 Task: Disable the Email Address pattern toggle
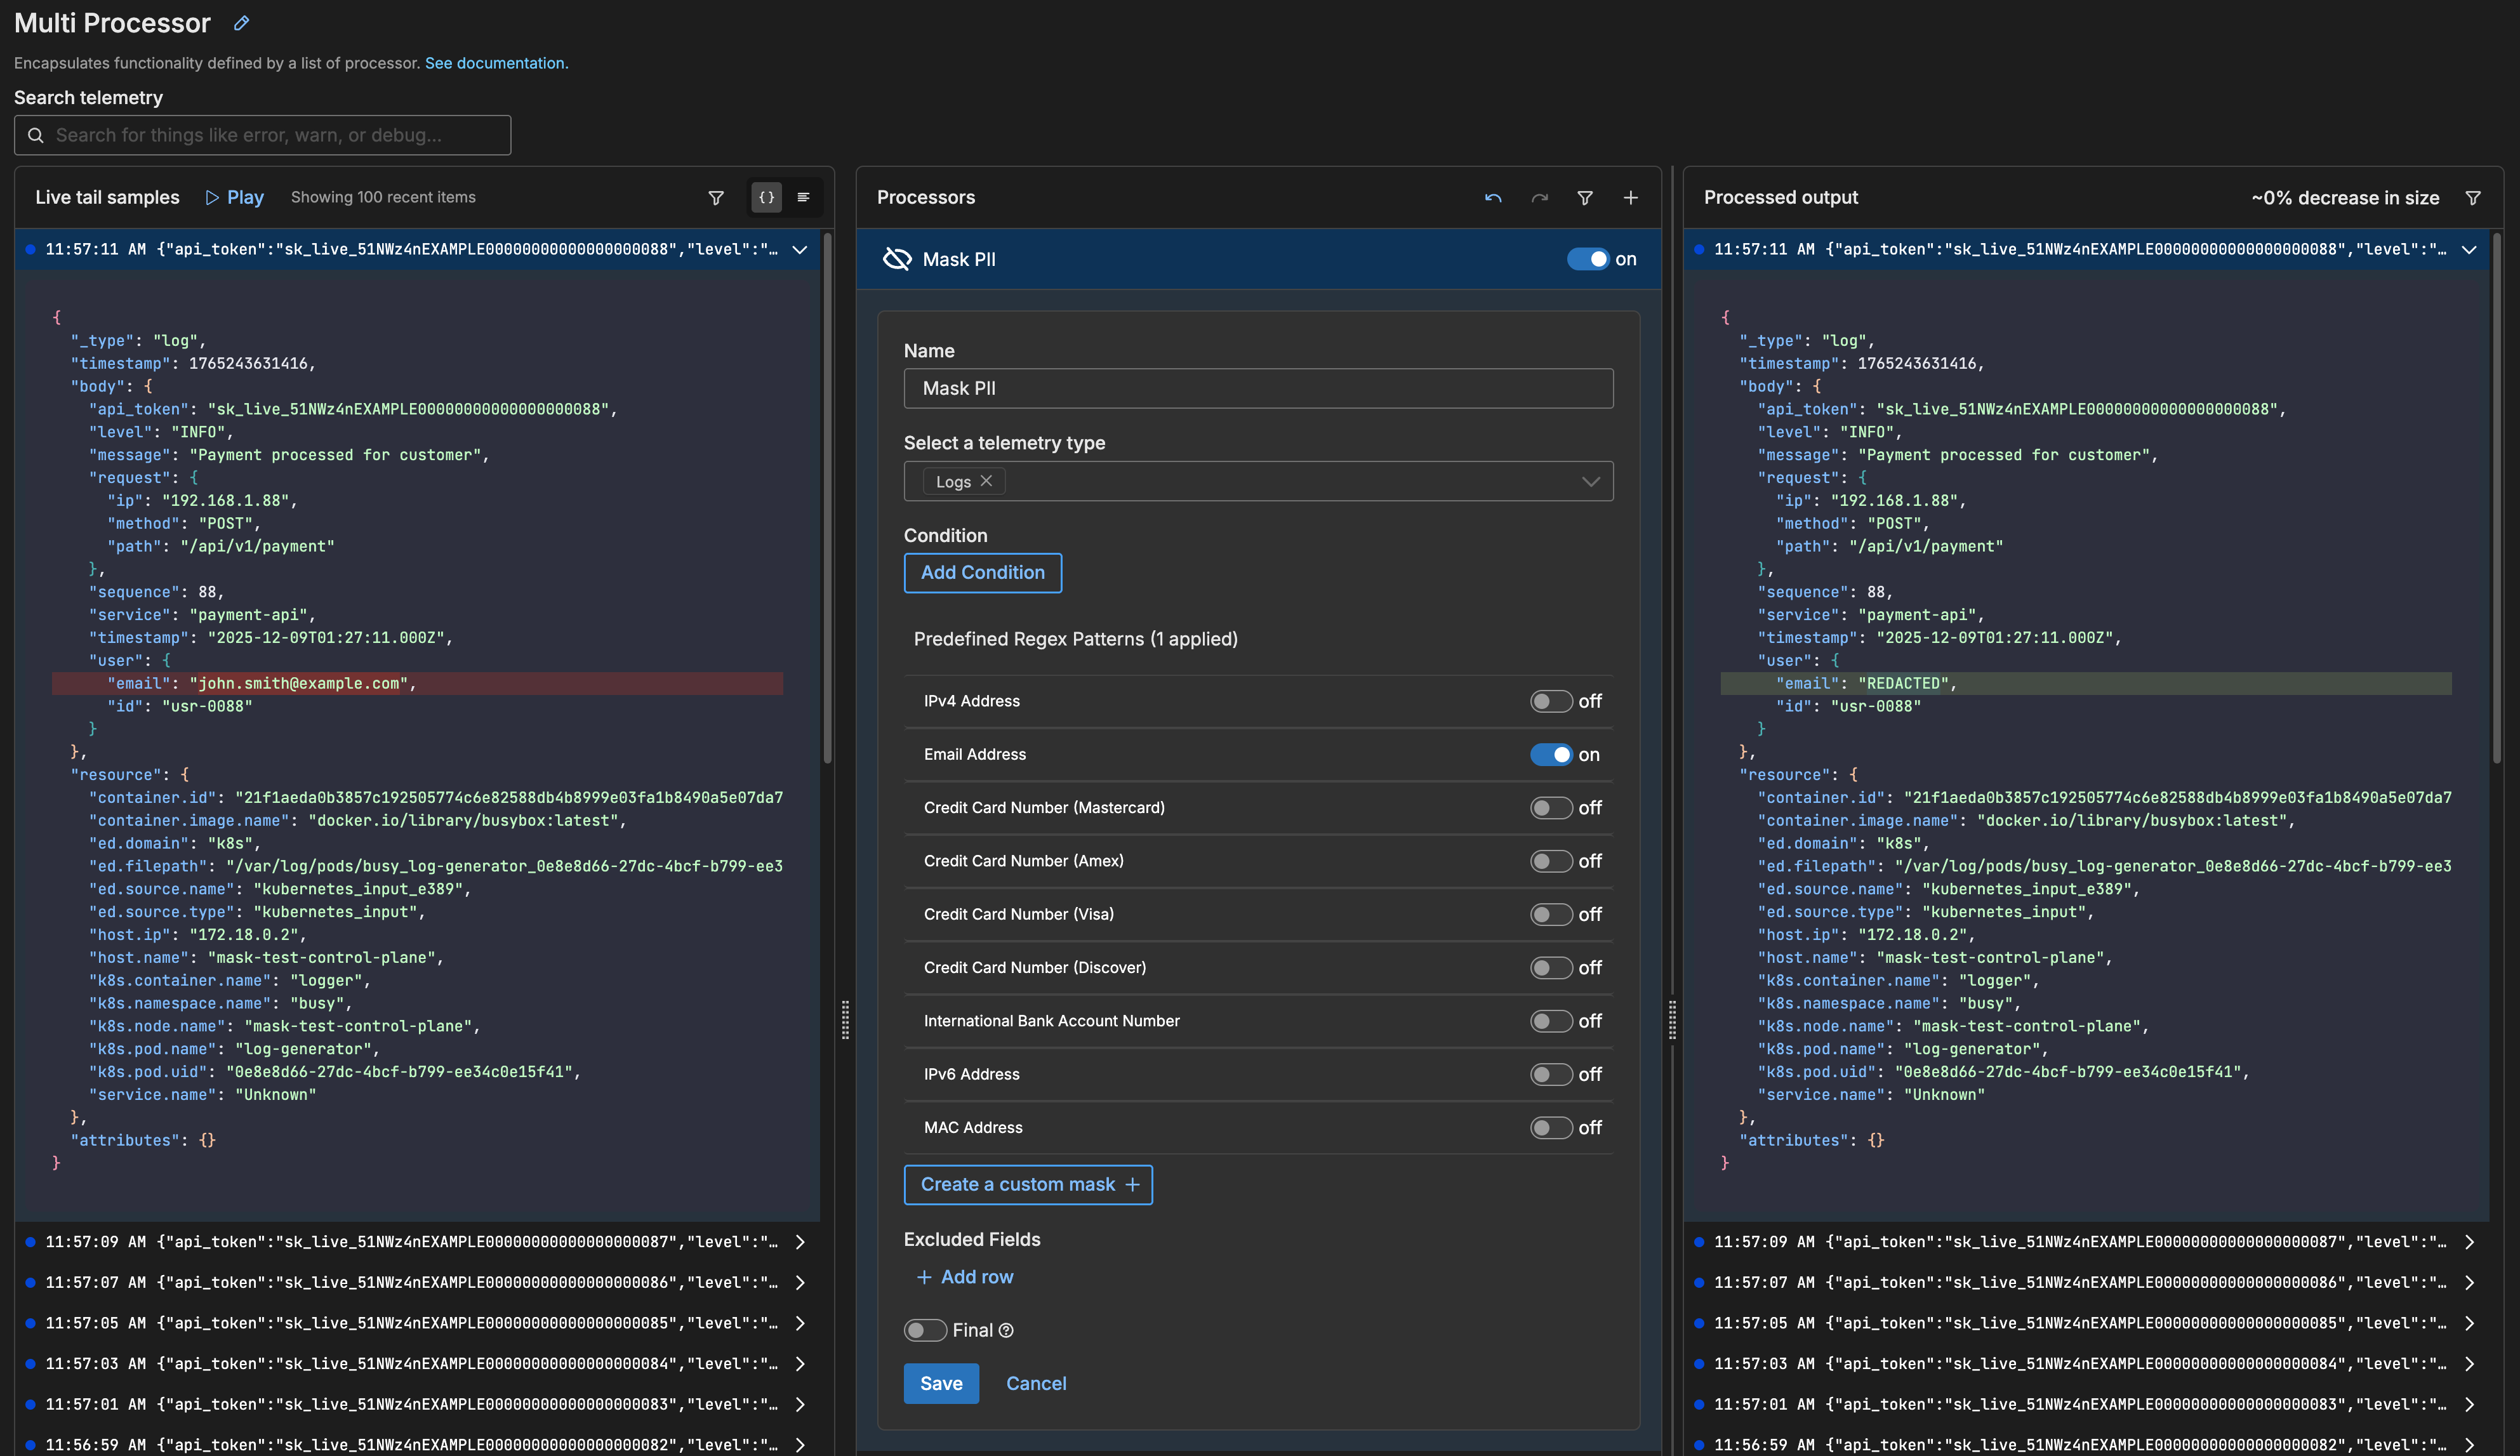1551,755
